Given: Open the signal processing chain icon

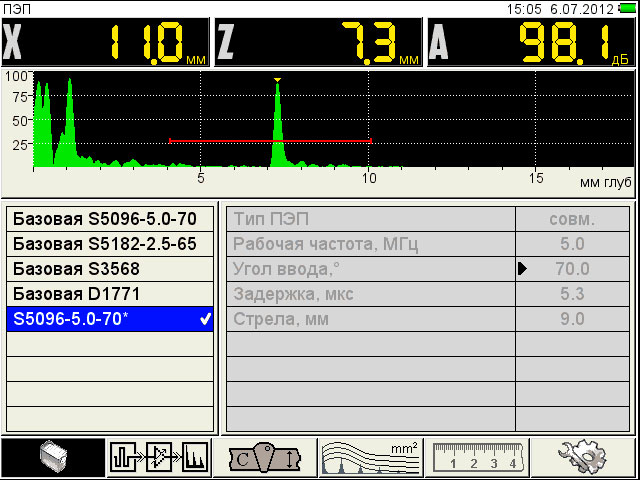Looking at the screenshot, I should [x=160, y=458].
